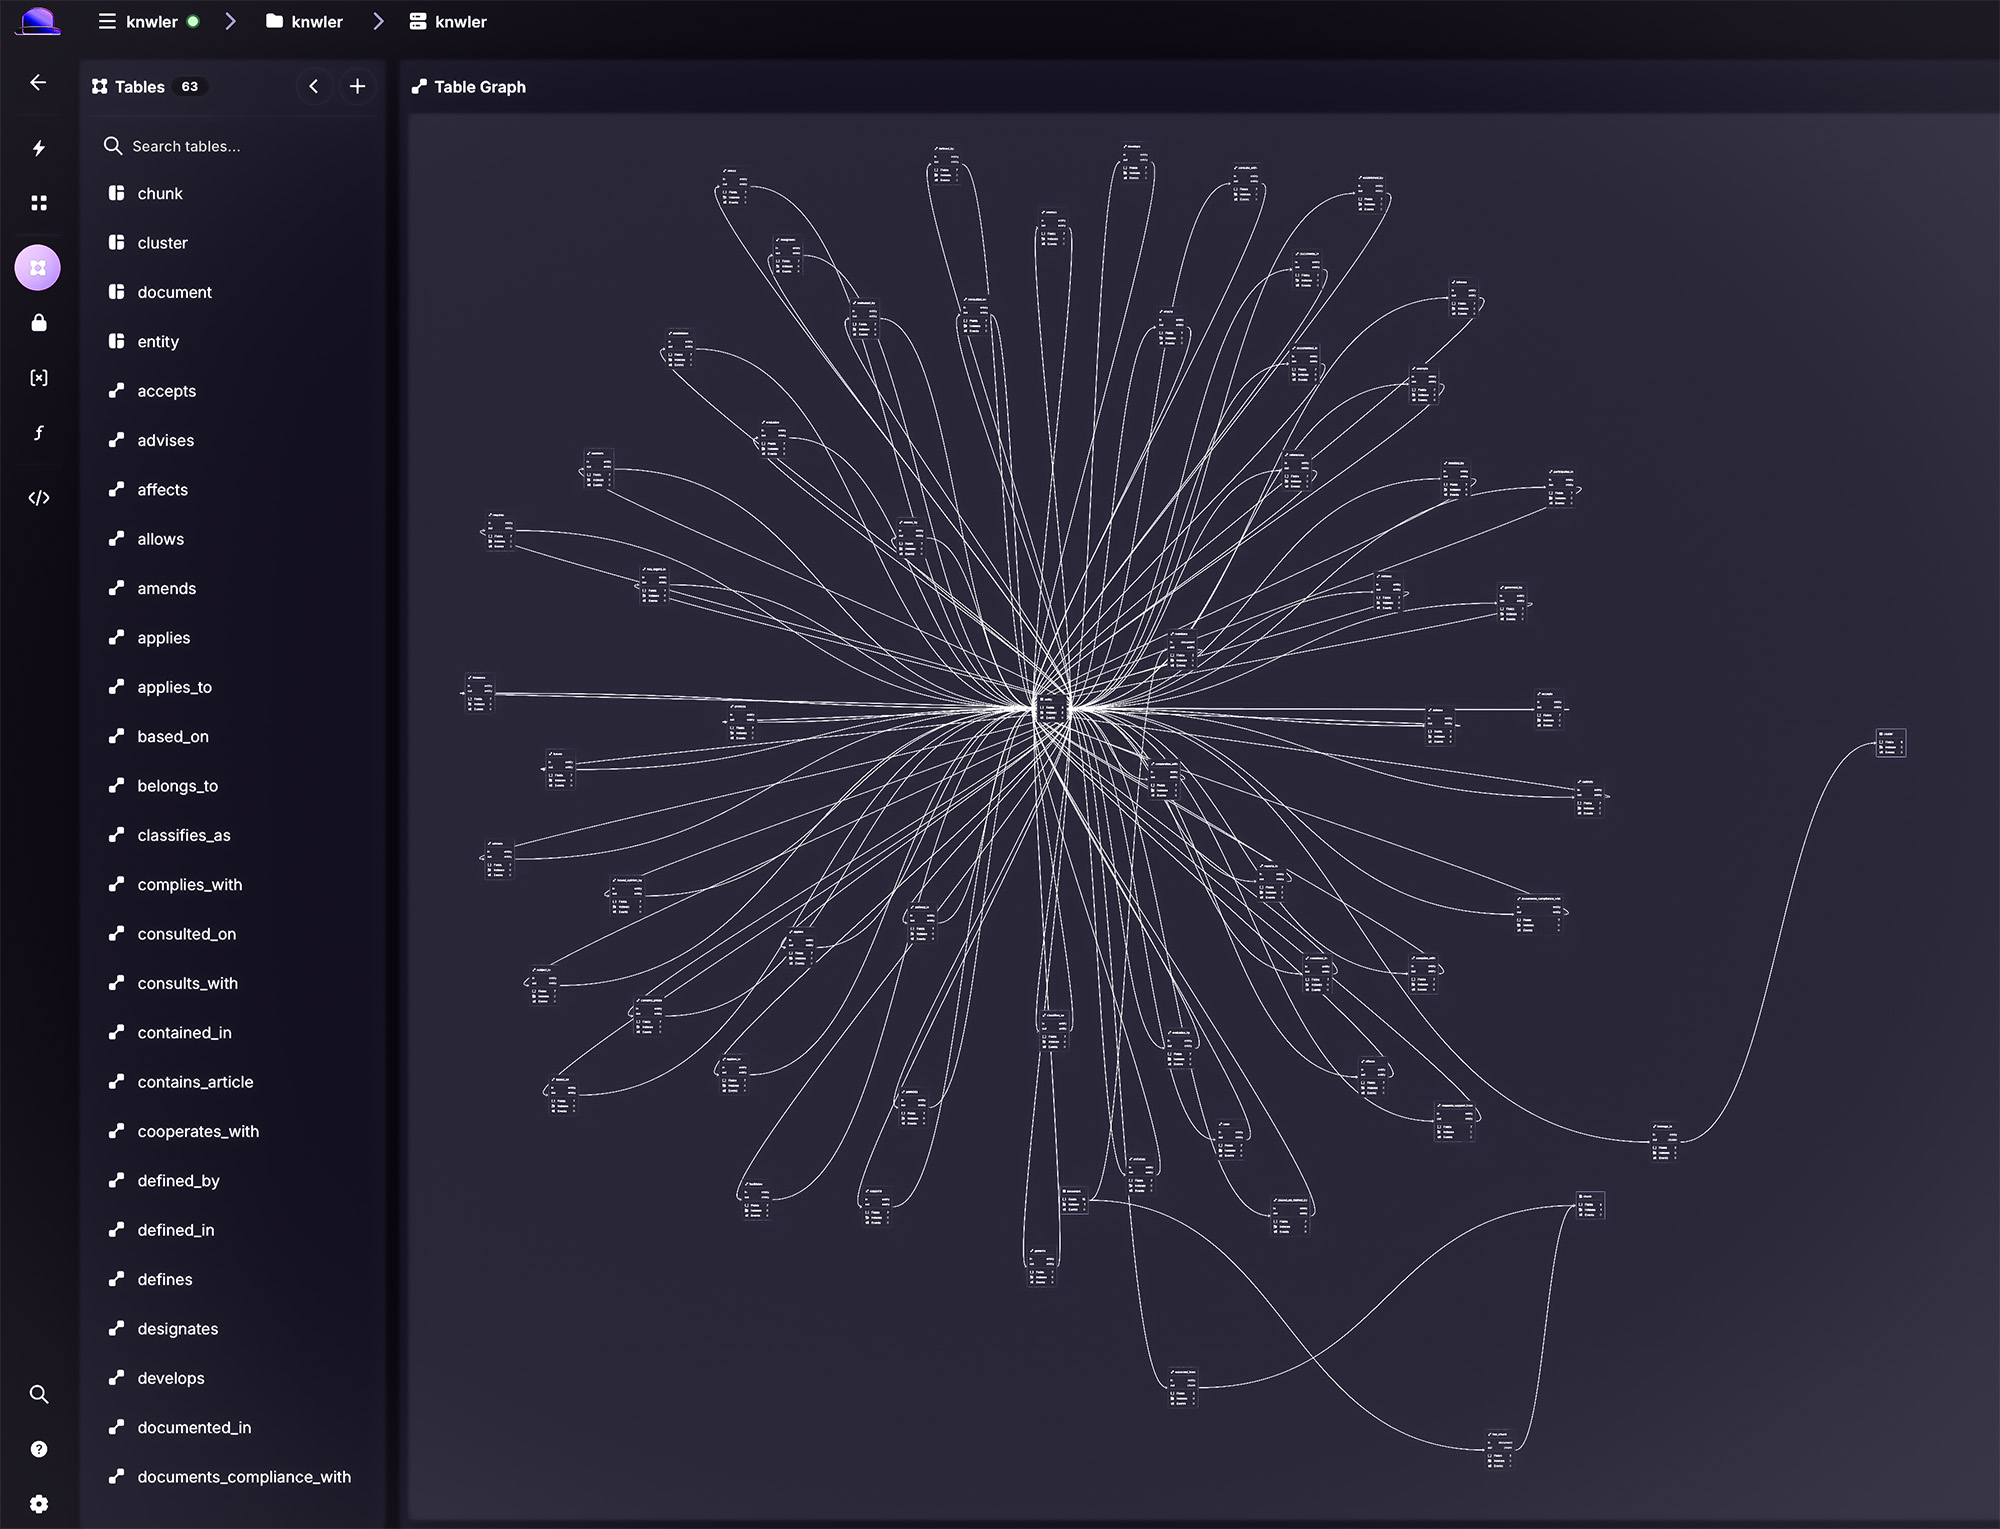Open the bracketed-x parameters icon
2000x1529 pixels.
pos(38,378)
